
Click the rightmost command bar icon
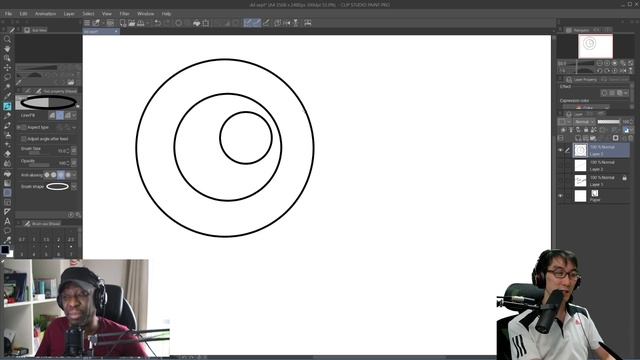pyautogui.click(x=308, y=23)
